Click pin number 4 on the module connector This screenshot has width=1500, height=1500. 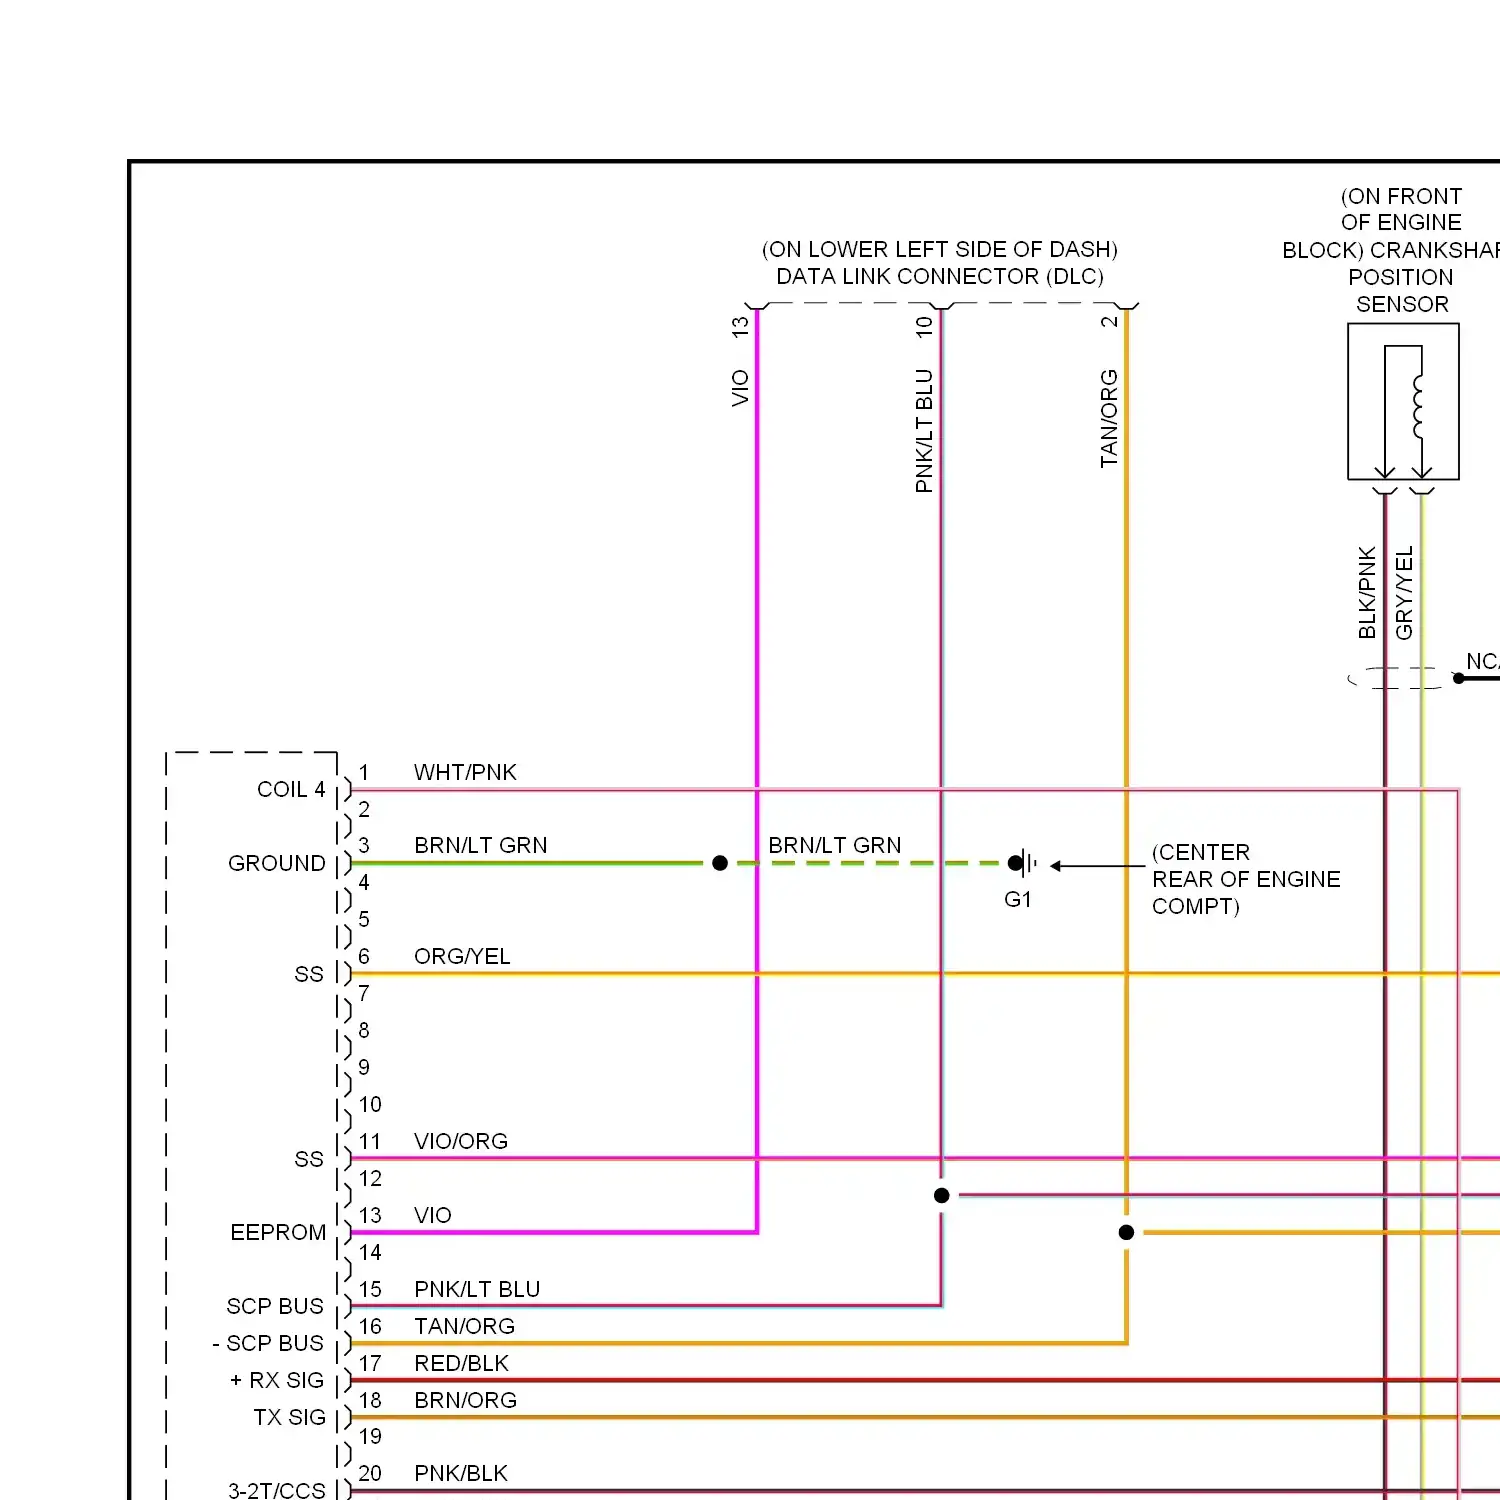(364, 882)
